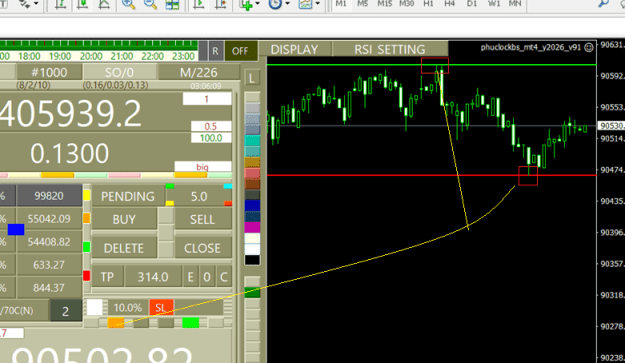Screen dimensions: 625x363
Task: Select the M/226 tab
Action: [x=199, y=72]
